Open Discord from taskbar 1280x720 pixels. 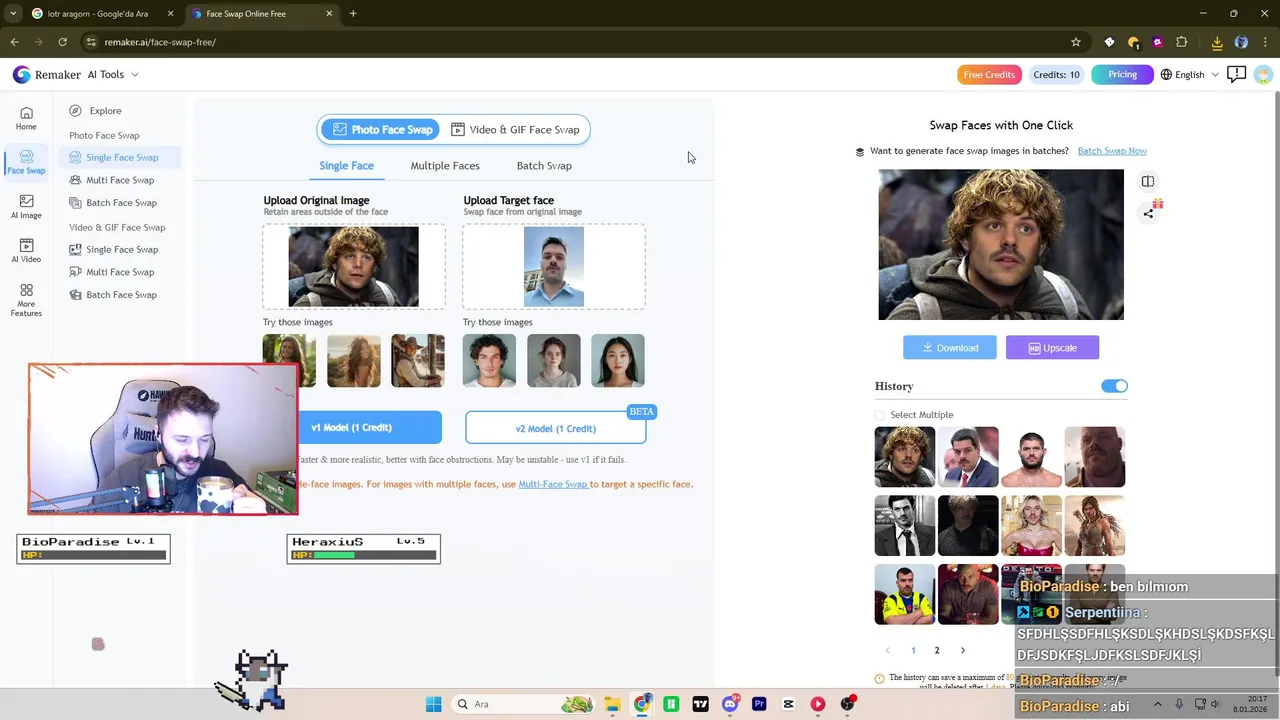(x=730, y=704)
